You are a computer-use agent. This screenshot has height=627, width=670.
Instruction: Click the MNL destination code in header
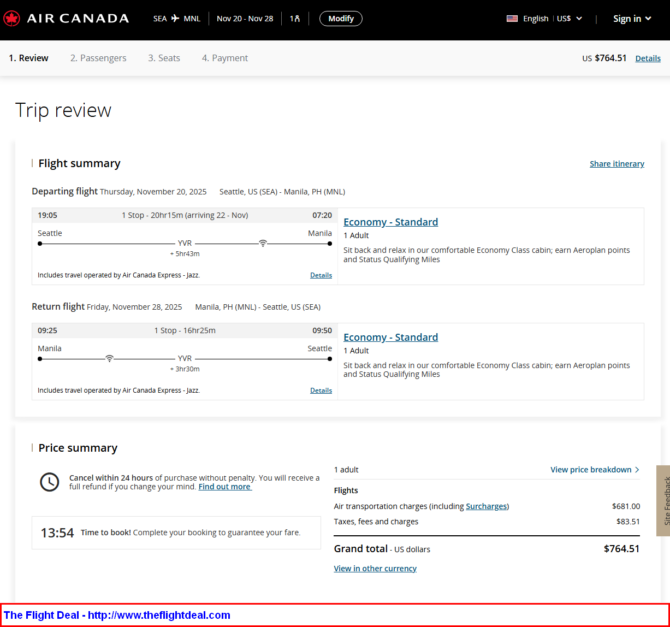click(192, 18)
